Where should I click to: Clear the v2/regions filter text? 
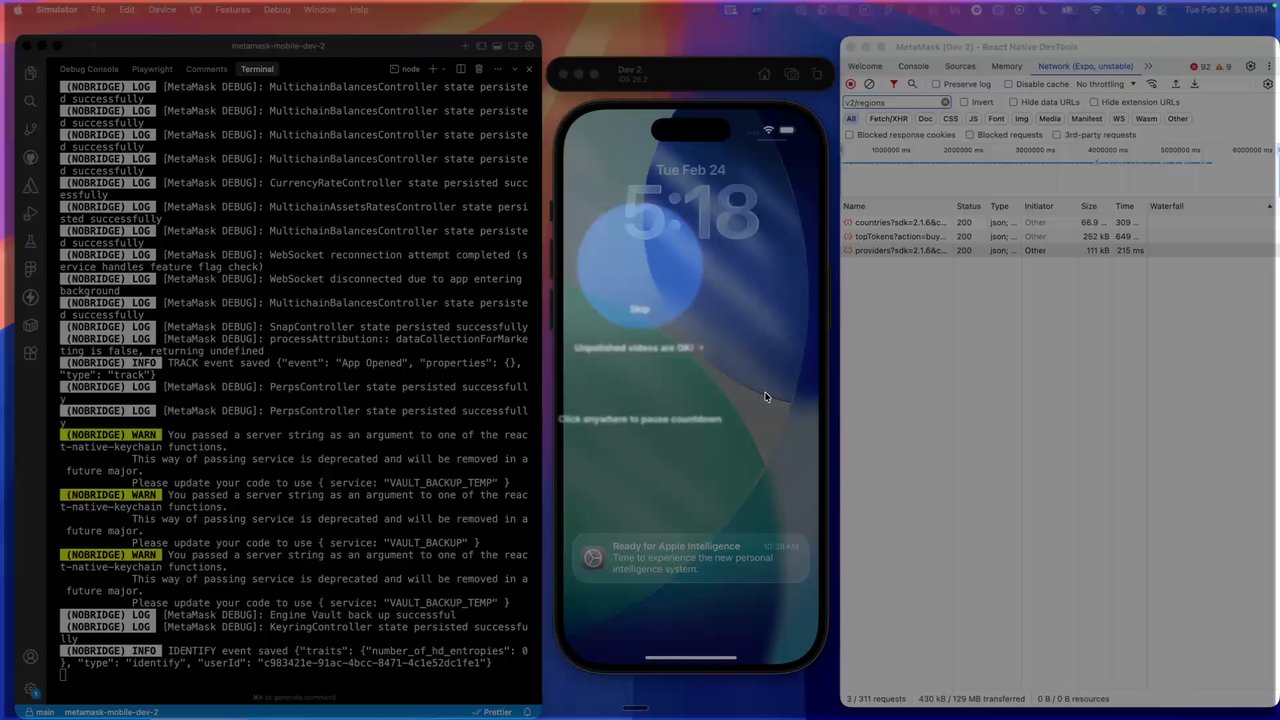(945, 102)
